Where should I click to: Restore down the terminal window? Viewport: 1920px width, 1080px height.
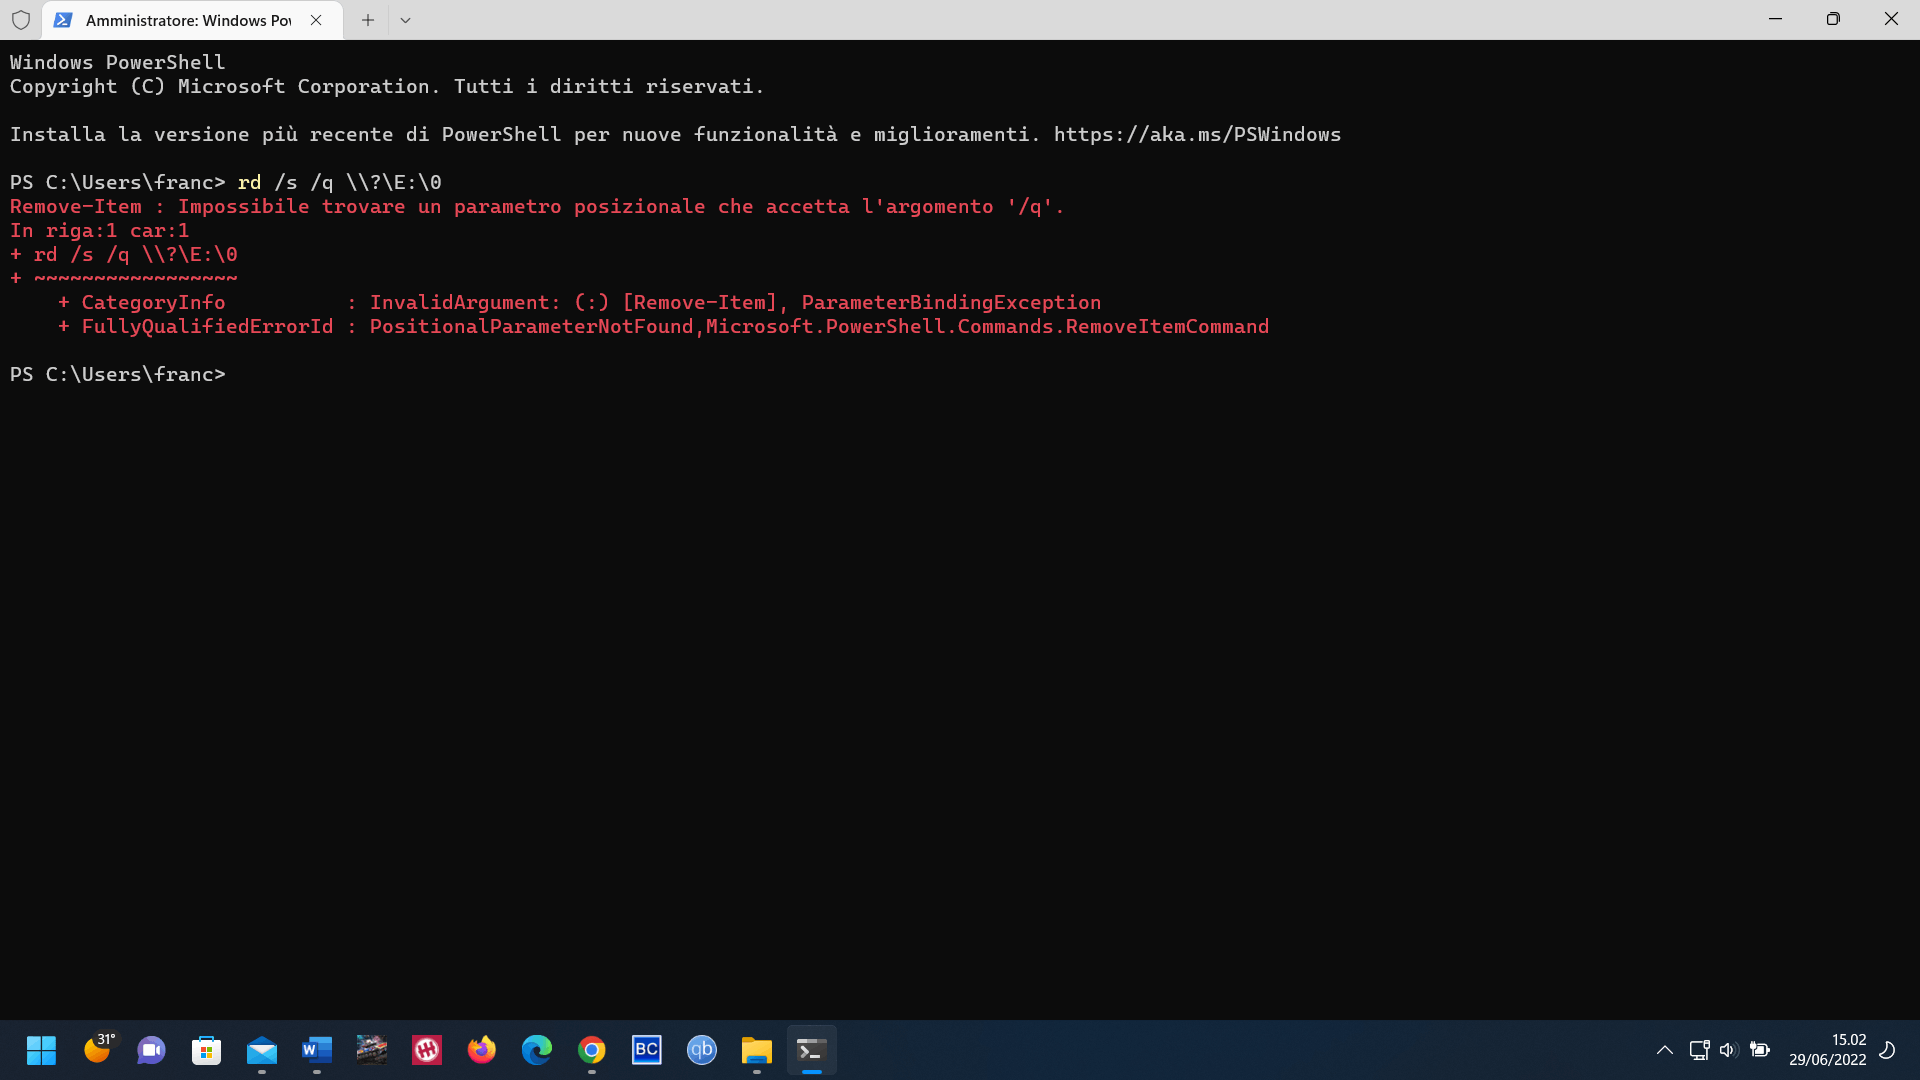pos(1833,20)
